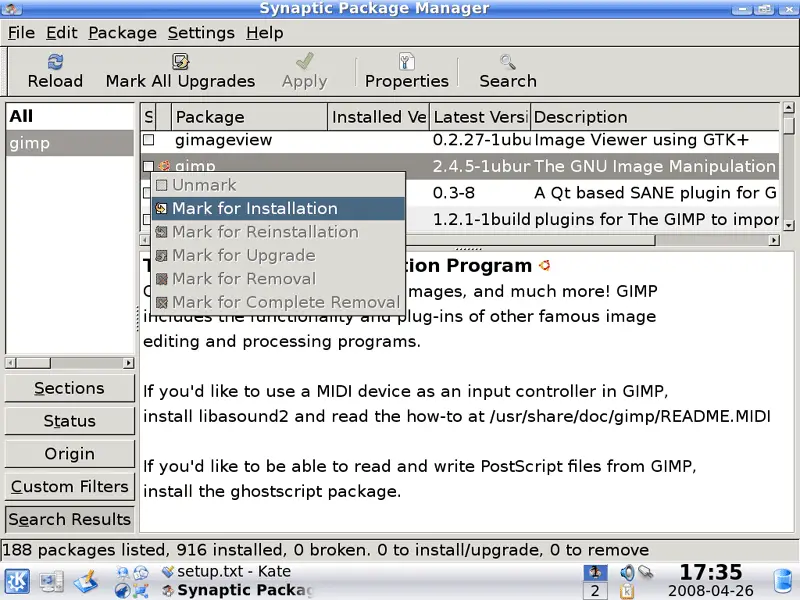Click the status bar packages summary

coord(326,550)
